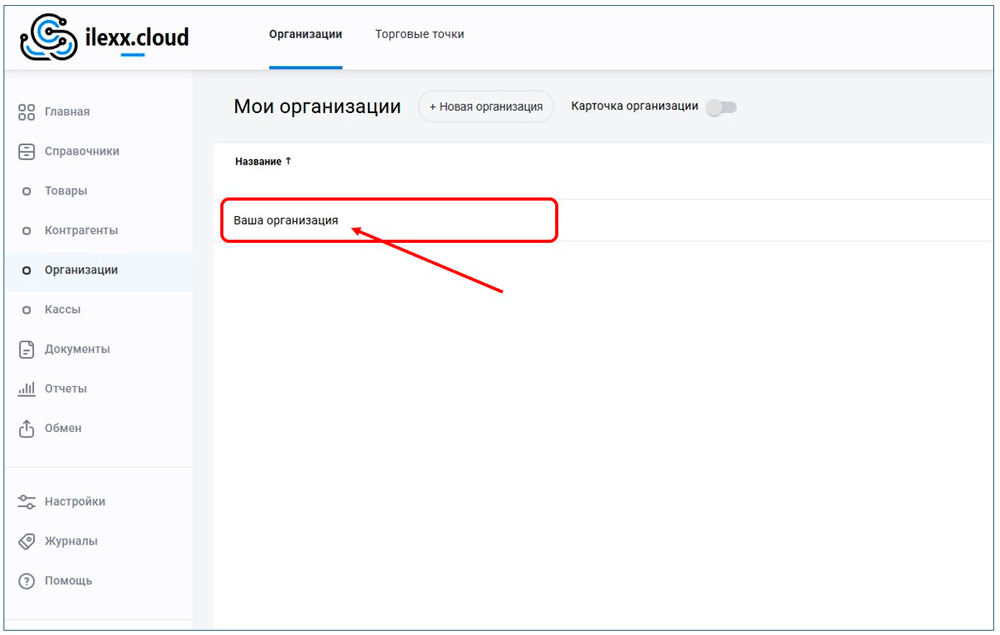Open the Ваша организация row

click(286, 220)
